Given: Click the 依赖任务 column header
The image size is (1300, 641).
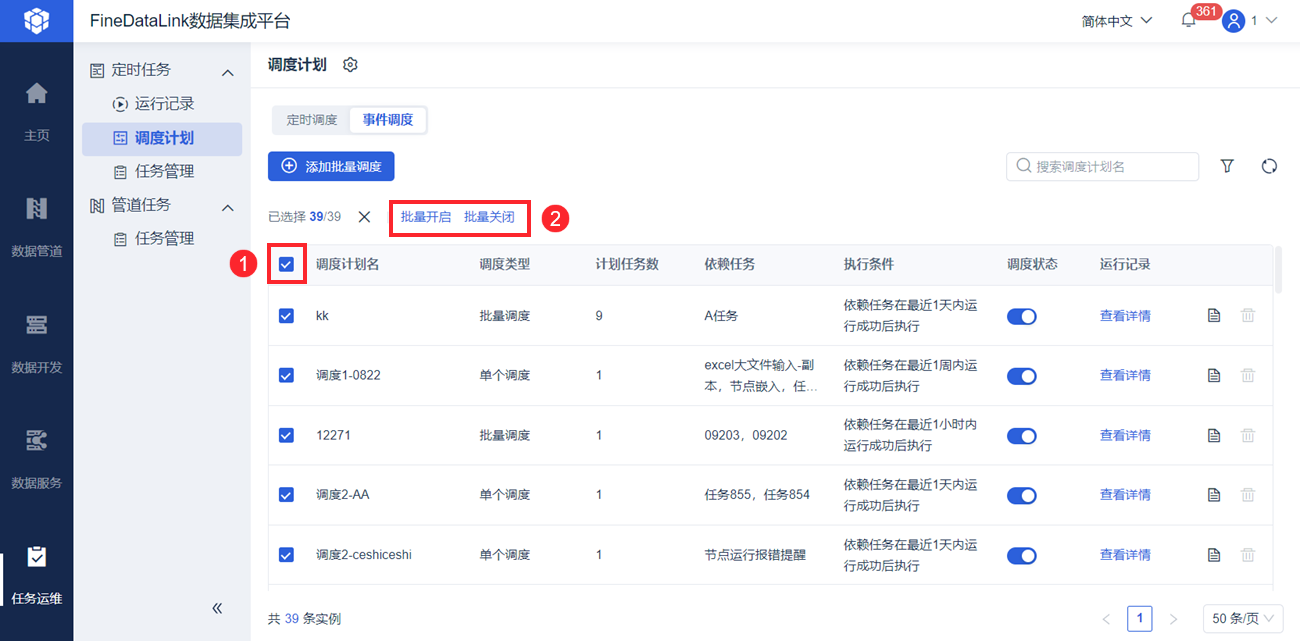Looking at the screenshot, I should [x=729, y=265].
